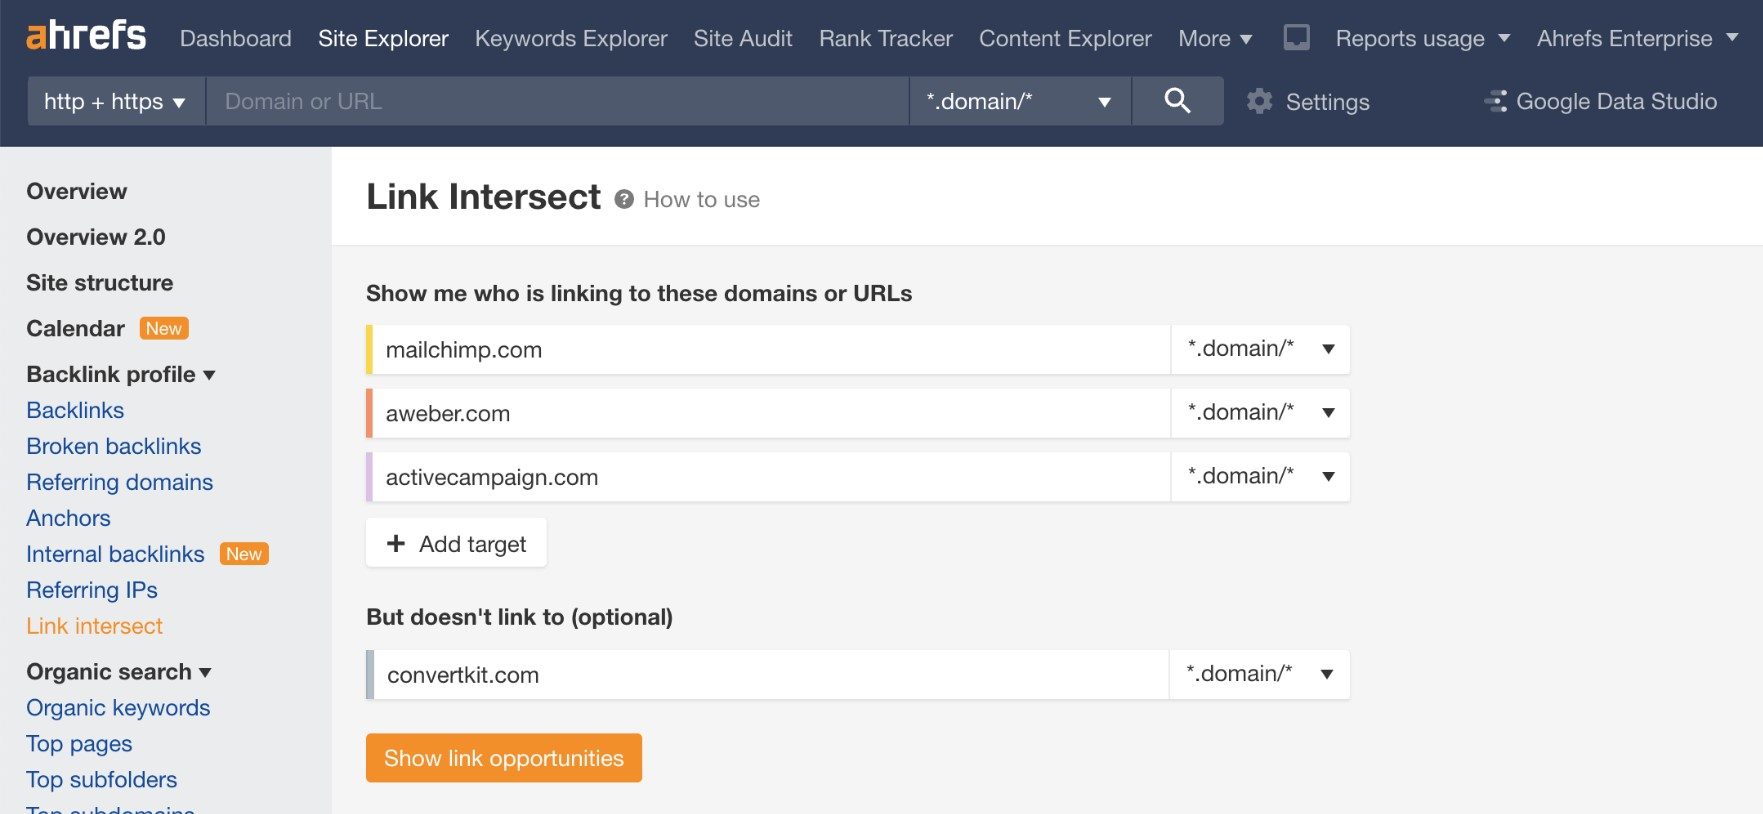Collapse the Organic search section
Image resolution: width=1763 pixels, height=814 pixels.
coord(119,671)
